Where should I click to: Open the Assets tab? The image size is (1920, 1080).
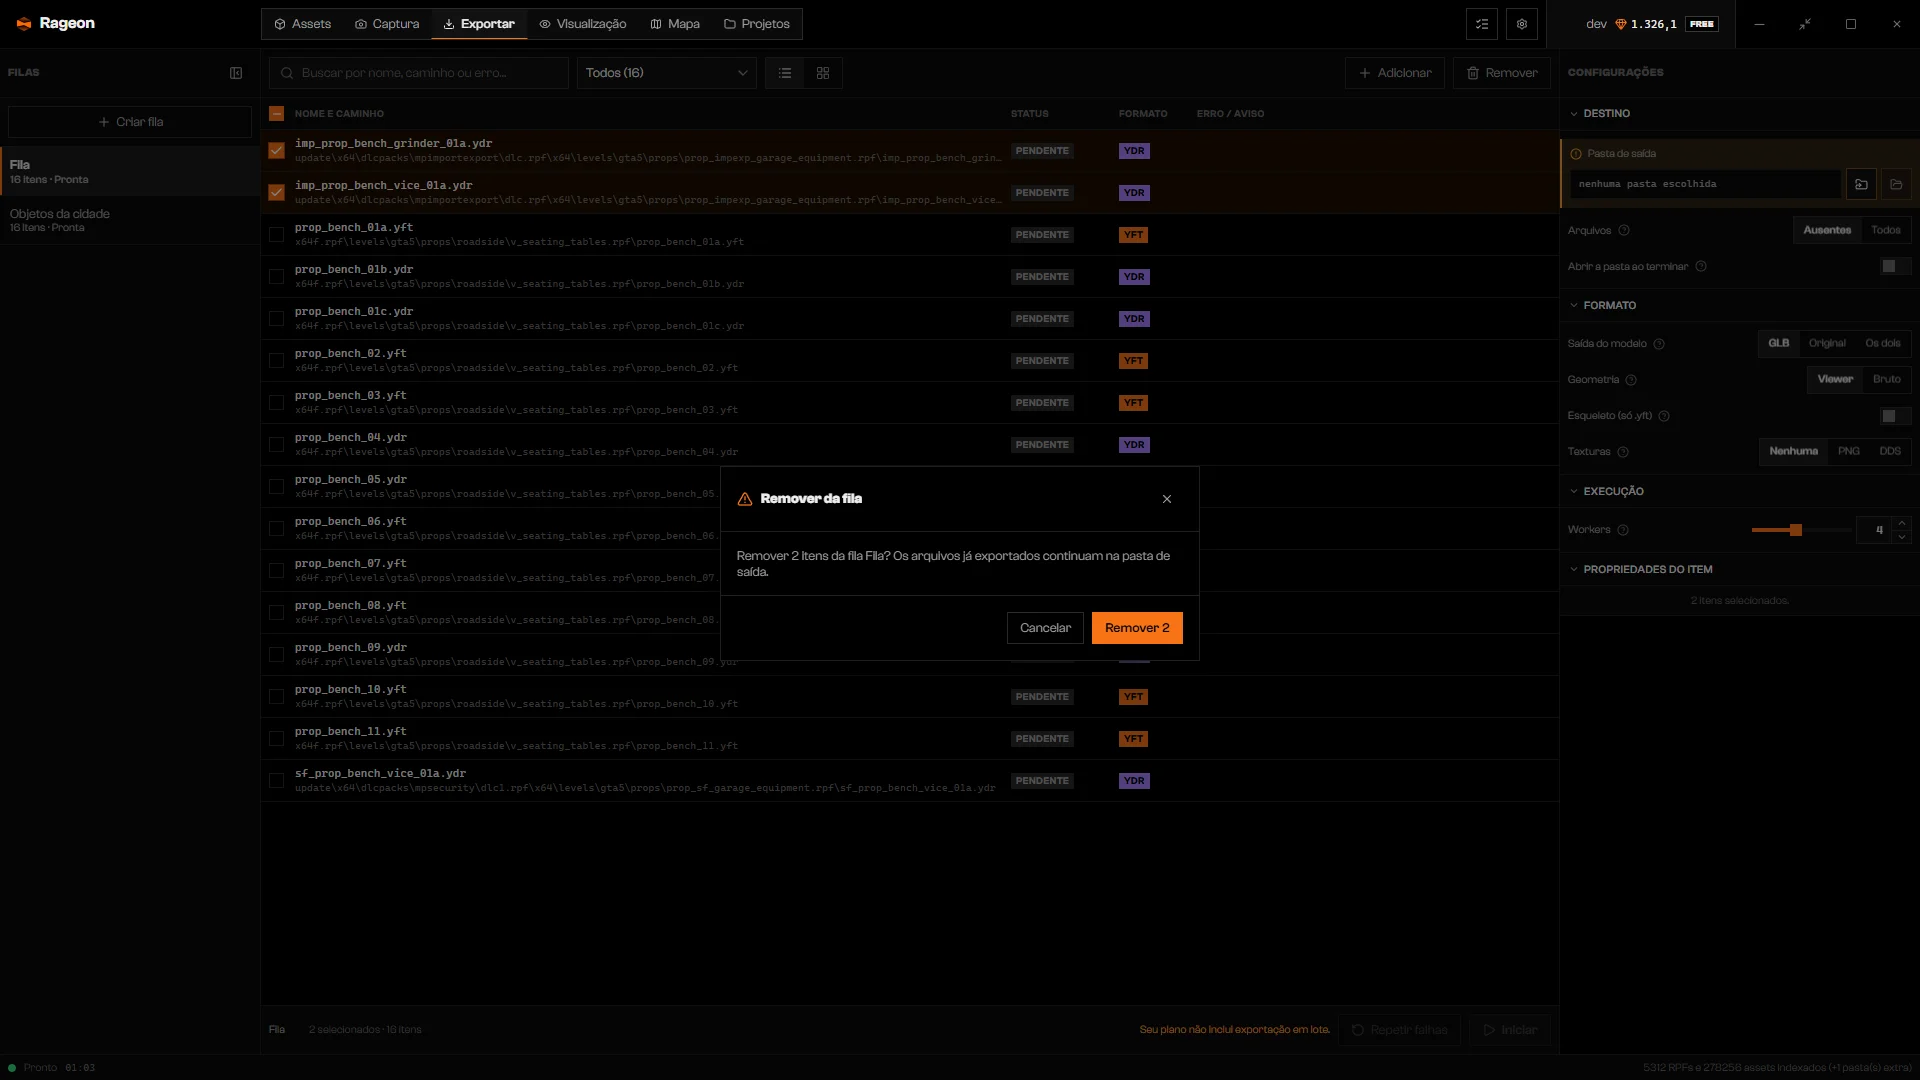tap(302, 24)
